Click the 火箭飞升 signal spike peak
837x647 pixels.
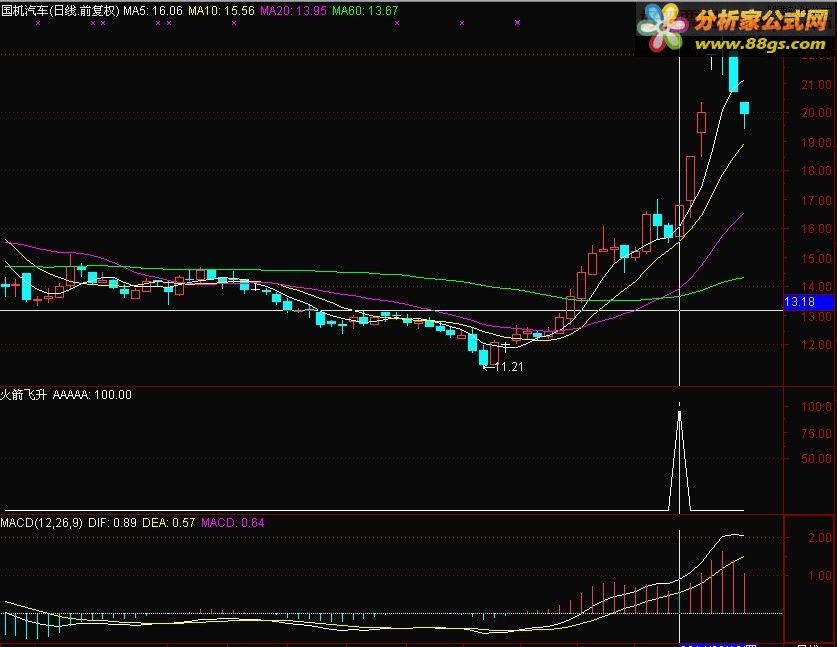point(680,414)
